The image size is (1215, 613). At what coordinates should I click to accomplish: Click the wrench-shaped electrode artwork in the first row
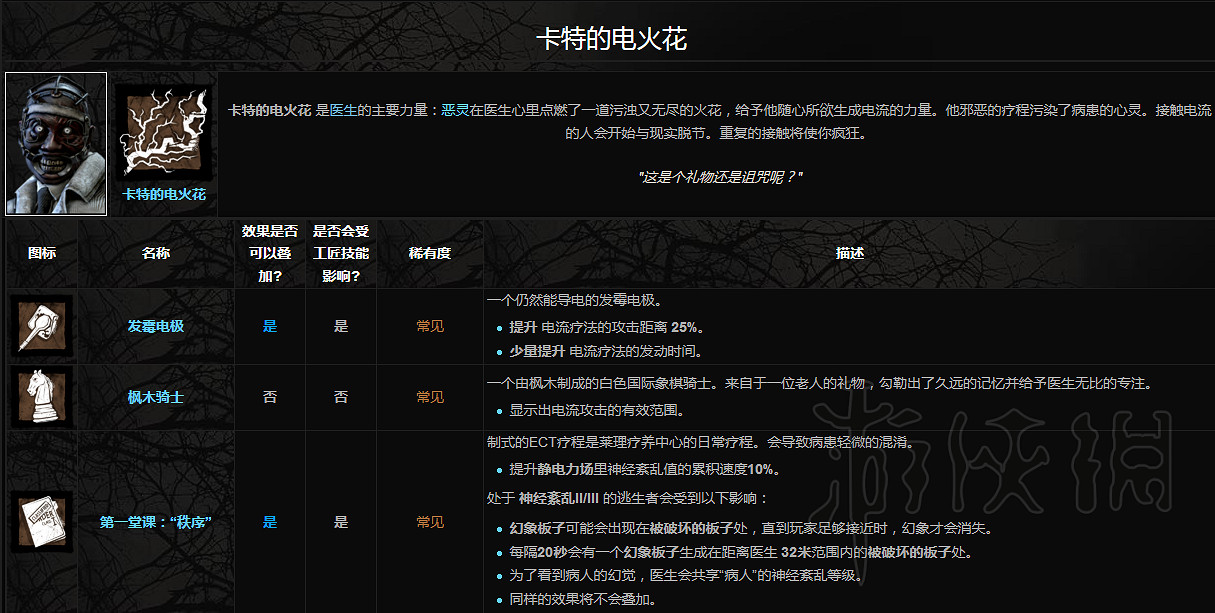click(x=41, y=325)
